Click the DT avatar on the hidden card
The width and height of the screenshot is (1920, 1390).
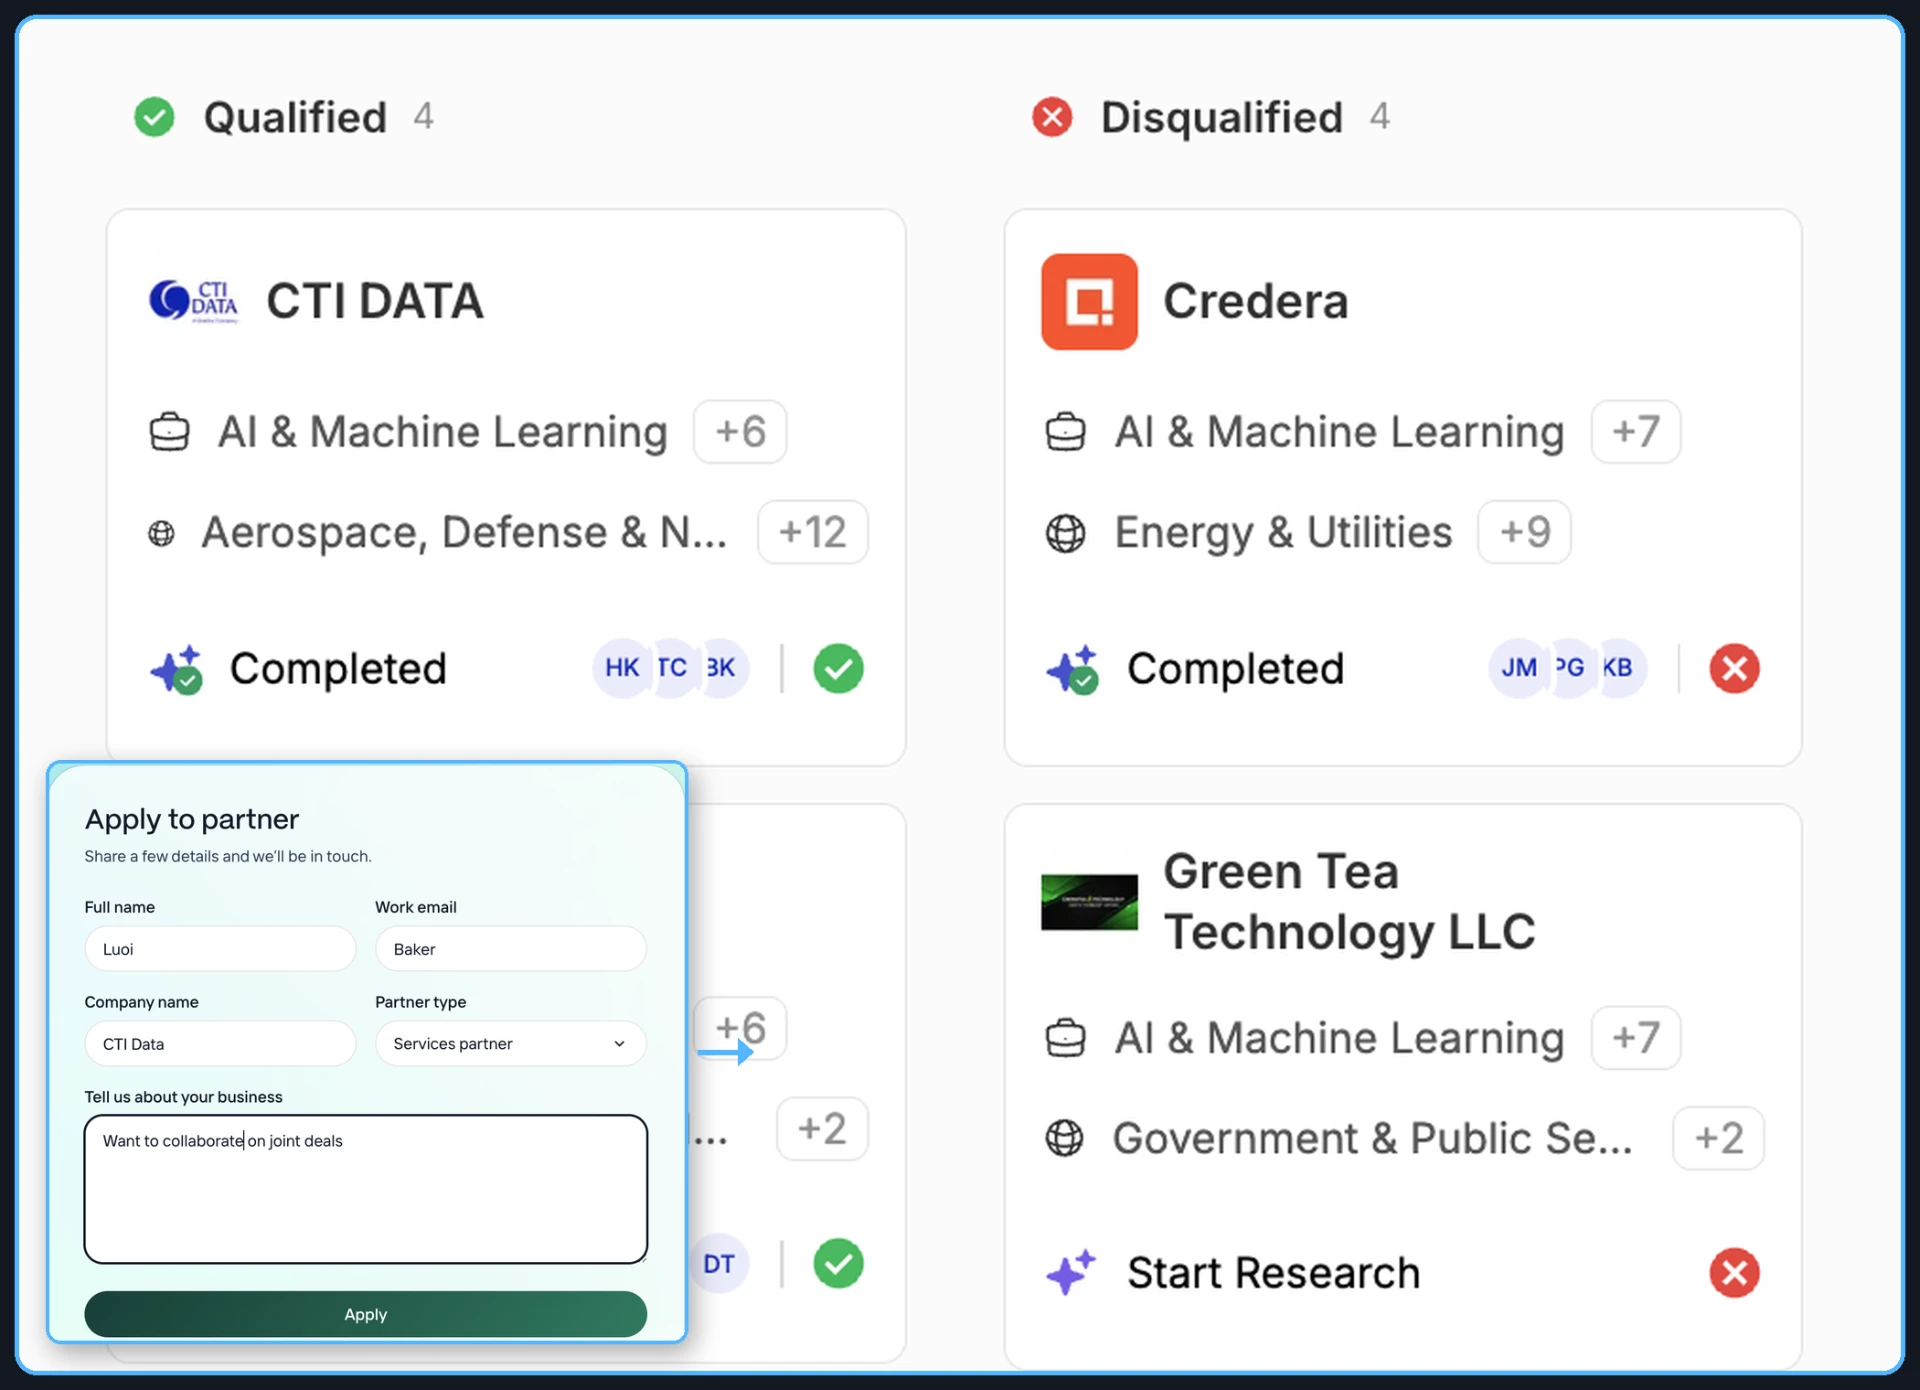point(719,1264)
